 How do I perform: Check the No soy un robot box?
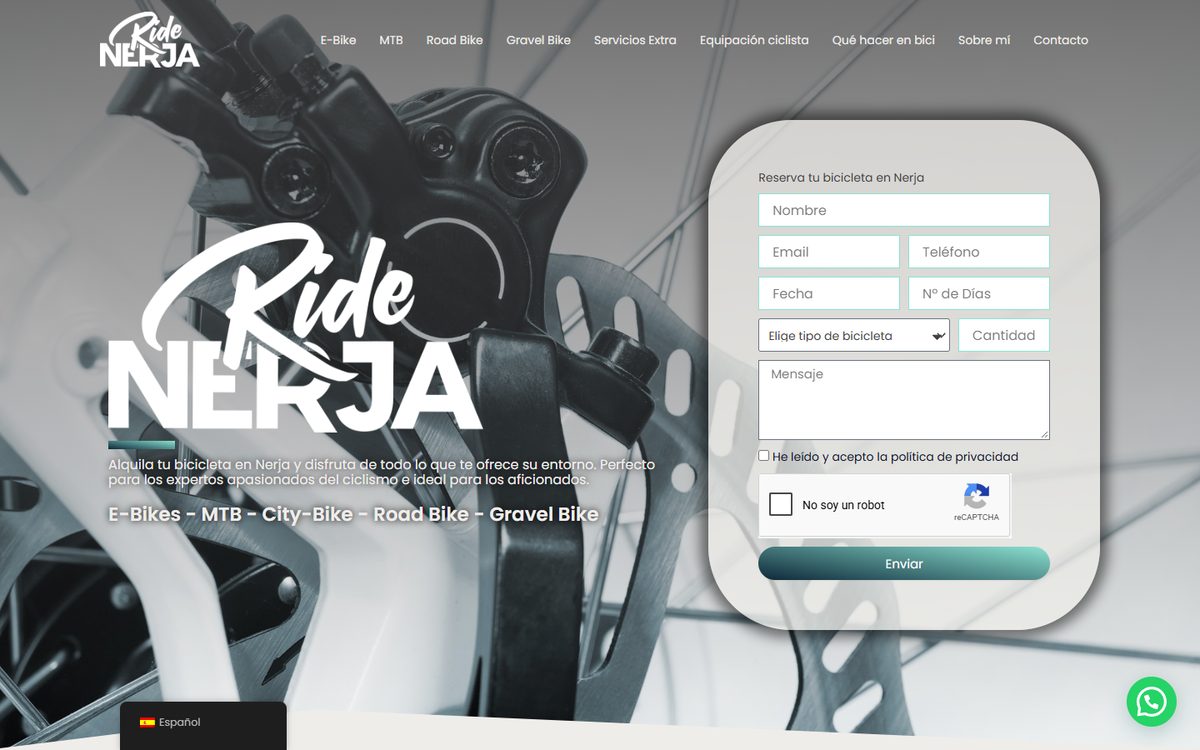(781, 504)
